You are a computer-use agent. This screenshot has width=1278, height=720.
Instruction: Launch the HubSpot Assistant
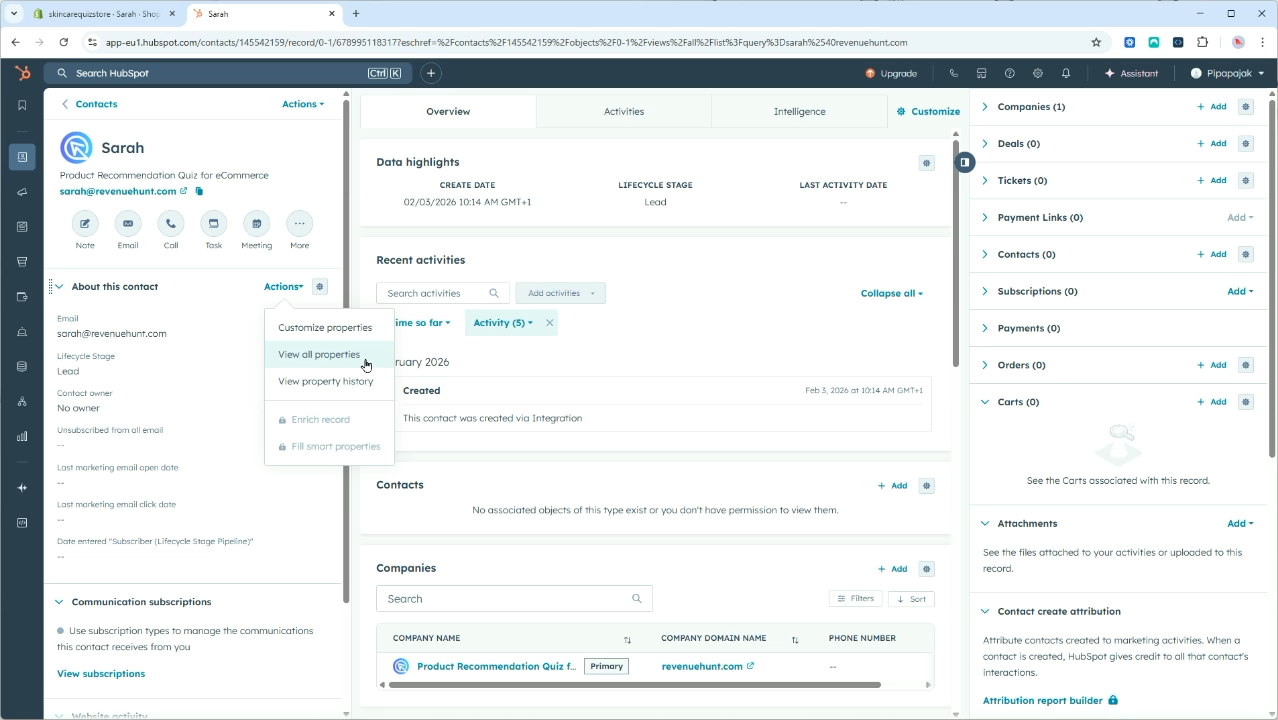[1131, 72]
